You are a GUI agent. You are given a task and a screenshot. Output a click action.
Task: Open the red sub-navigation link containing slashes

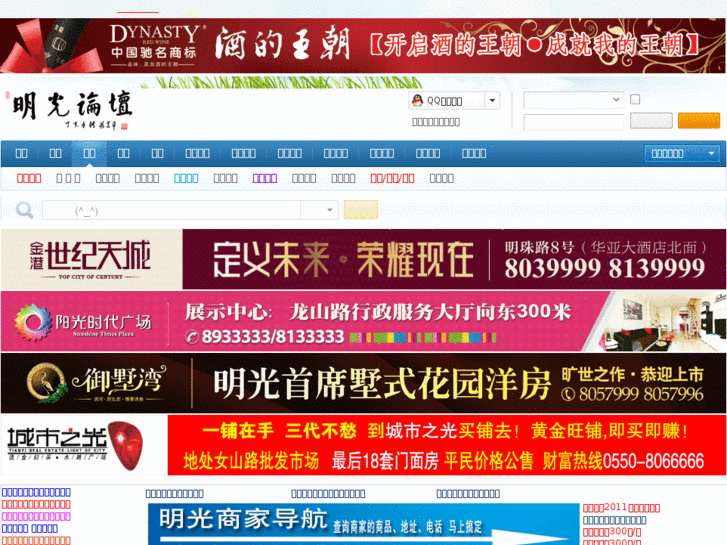pyautogui.click(x=392, y=179)
